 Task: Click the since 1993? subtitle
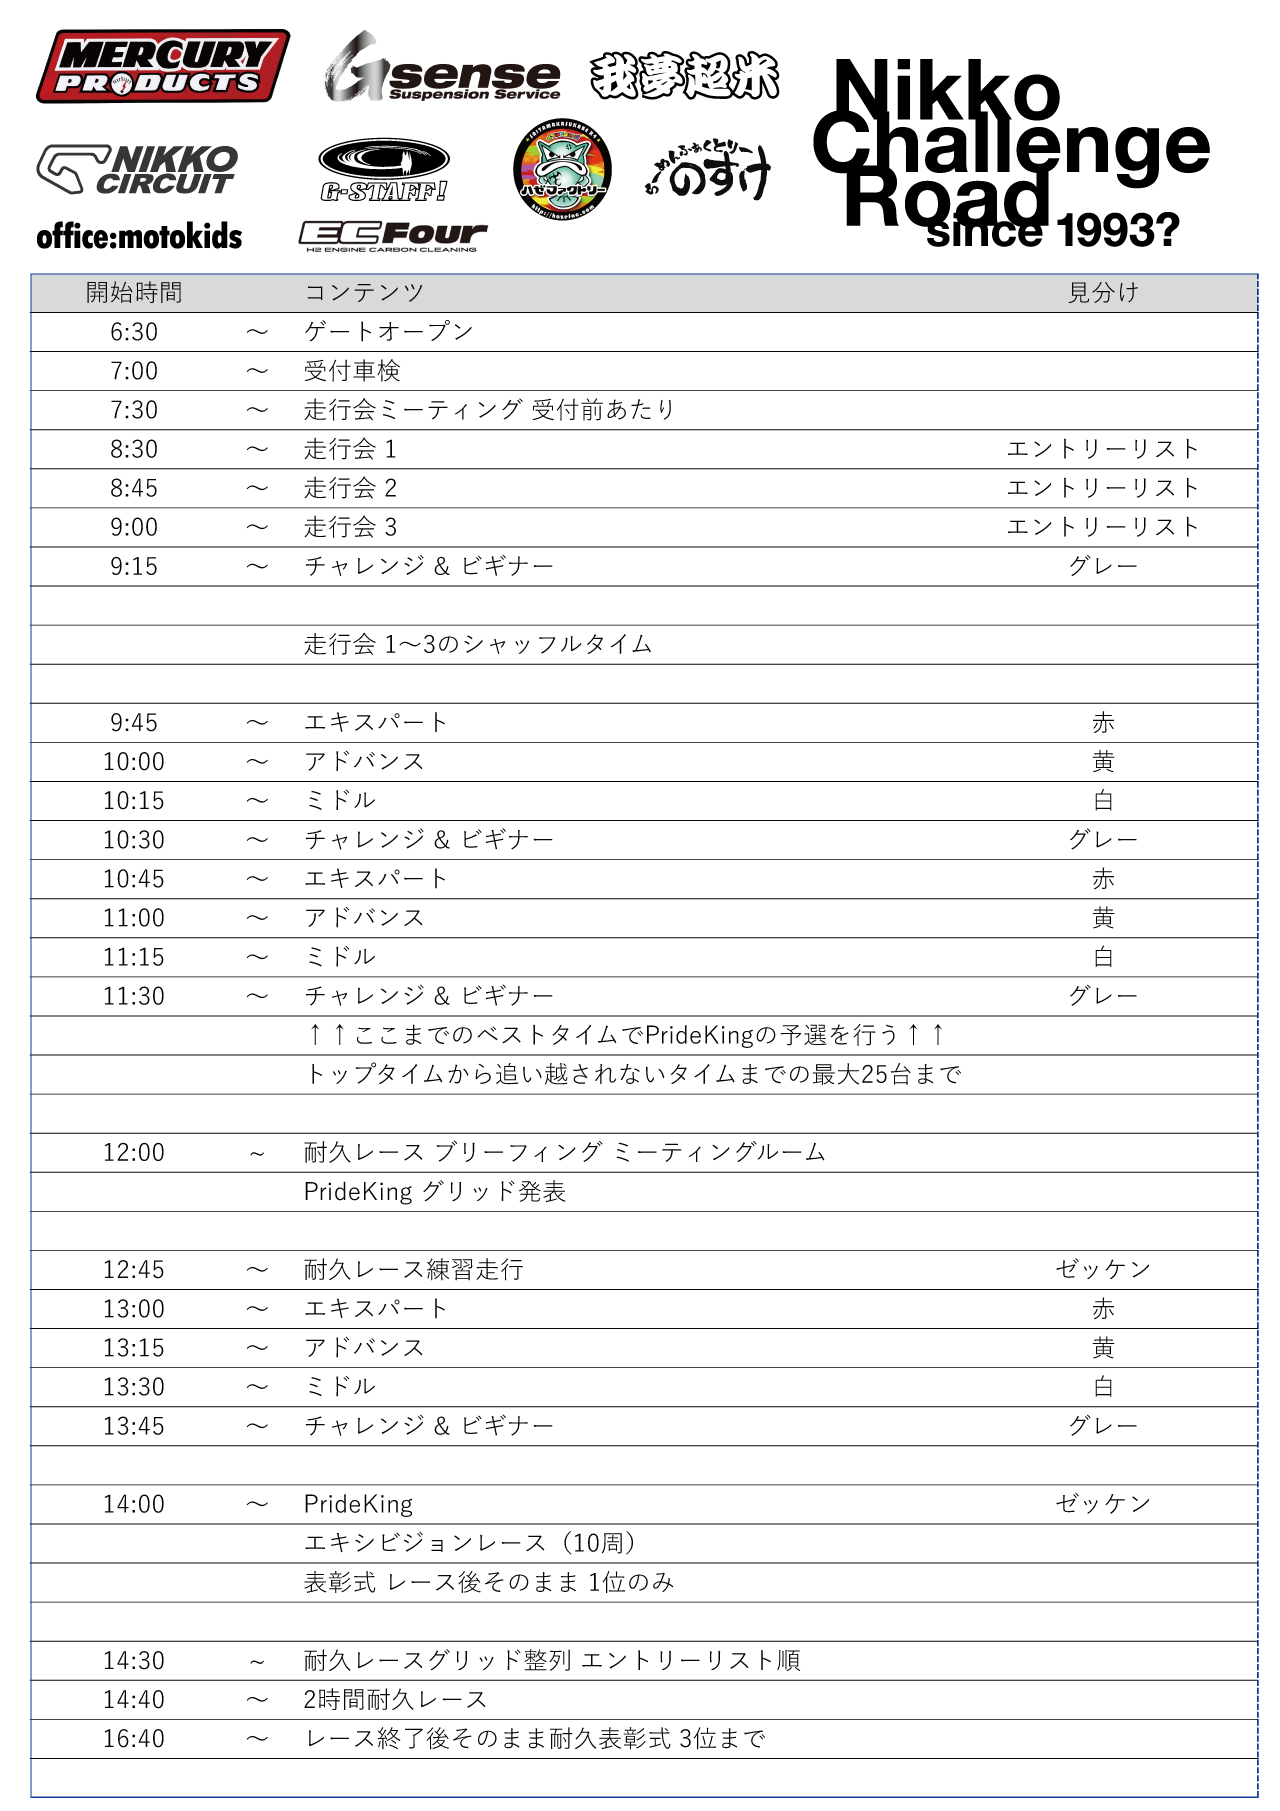(x=1053, y=231)
